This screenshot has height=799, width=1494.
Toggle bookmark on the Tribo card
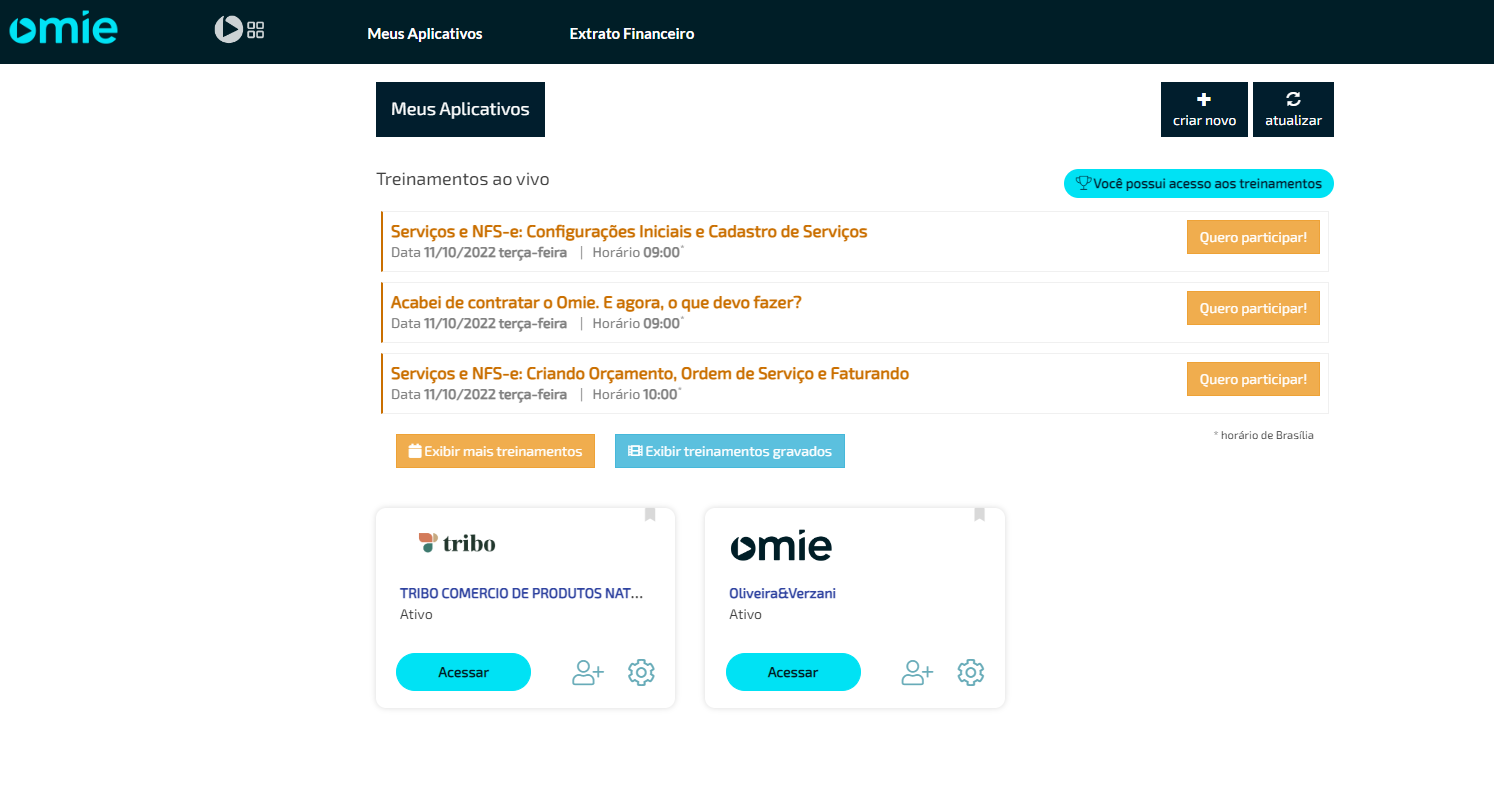[x=650, y=514]
